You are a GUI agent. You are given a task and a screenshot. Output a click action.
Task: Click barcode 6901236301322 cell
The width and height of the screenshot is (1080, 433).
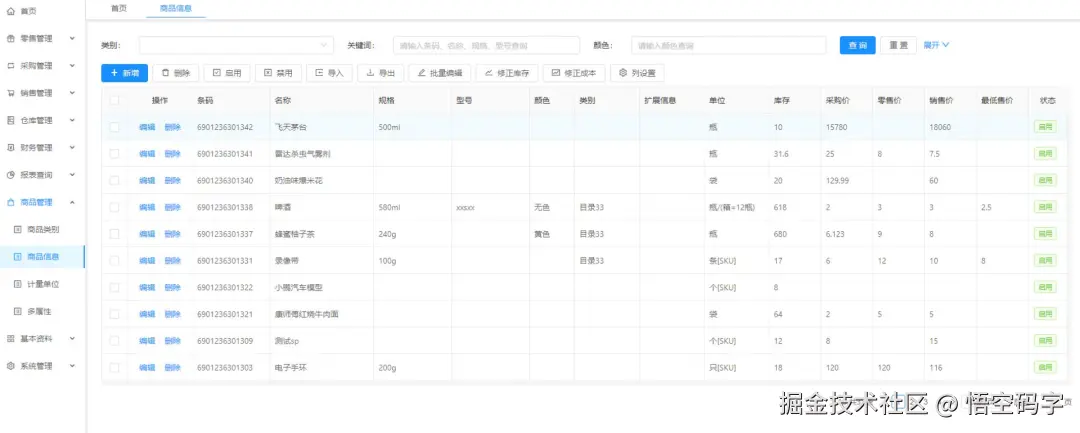tap(225, 288)
